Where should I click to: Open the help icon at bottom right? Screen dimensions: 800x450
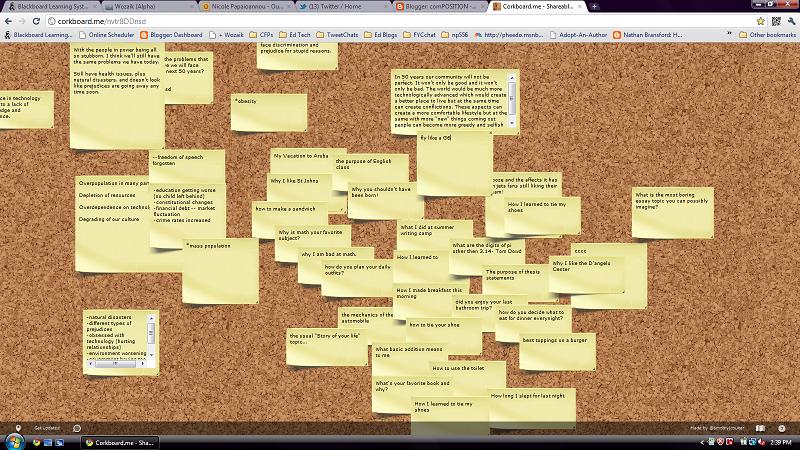pos(782,428)
